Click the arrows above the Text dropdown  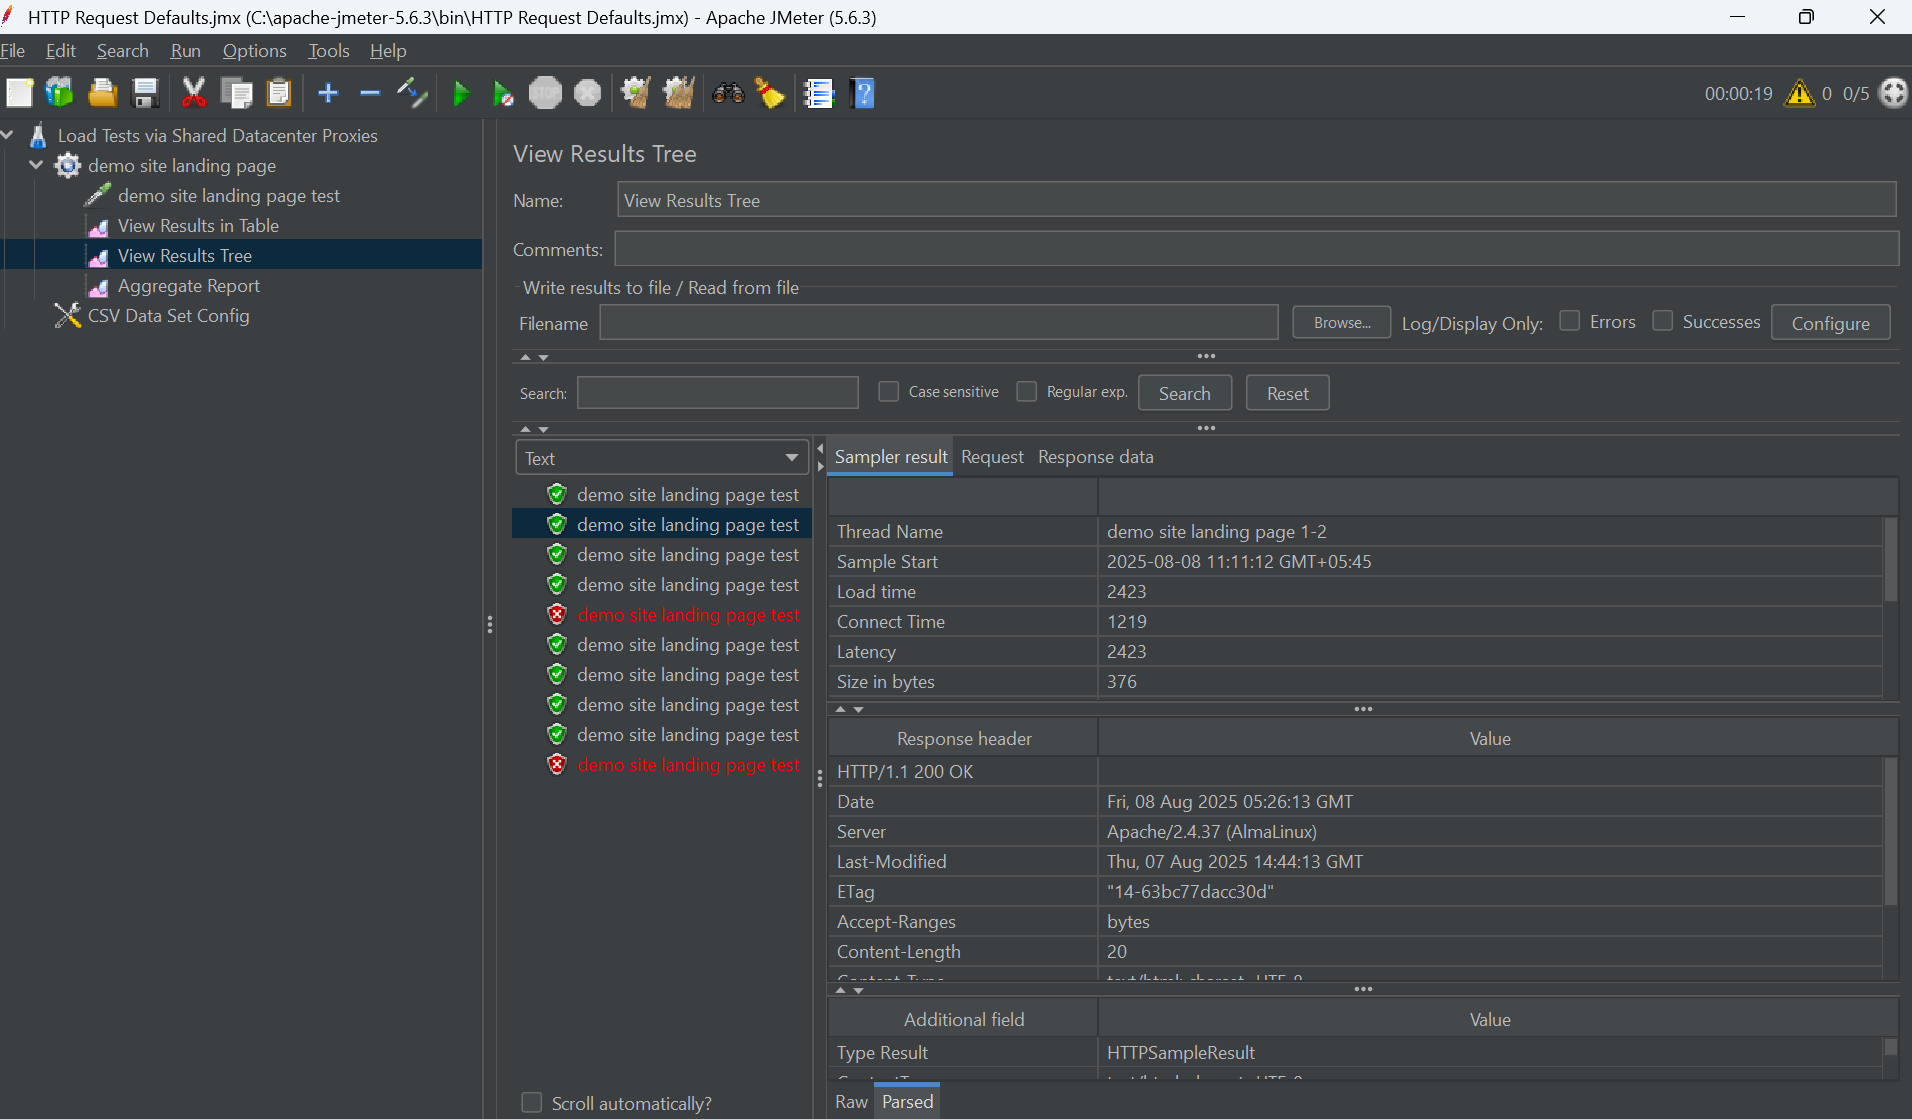coord(534,429)
